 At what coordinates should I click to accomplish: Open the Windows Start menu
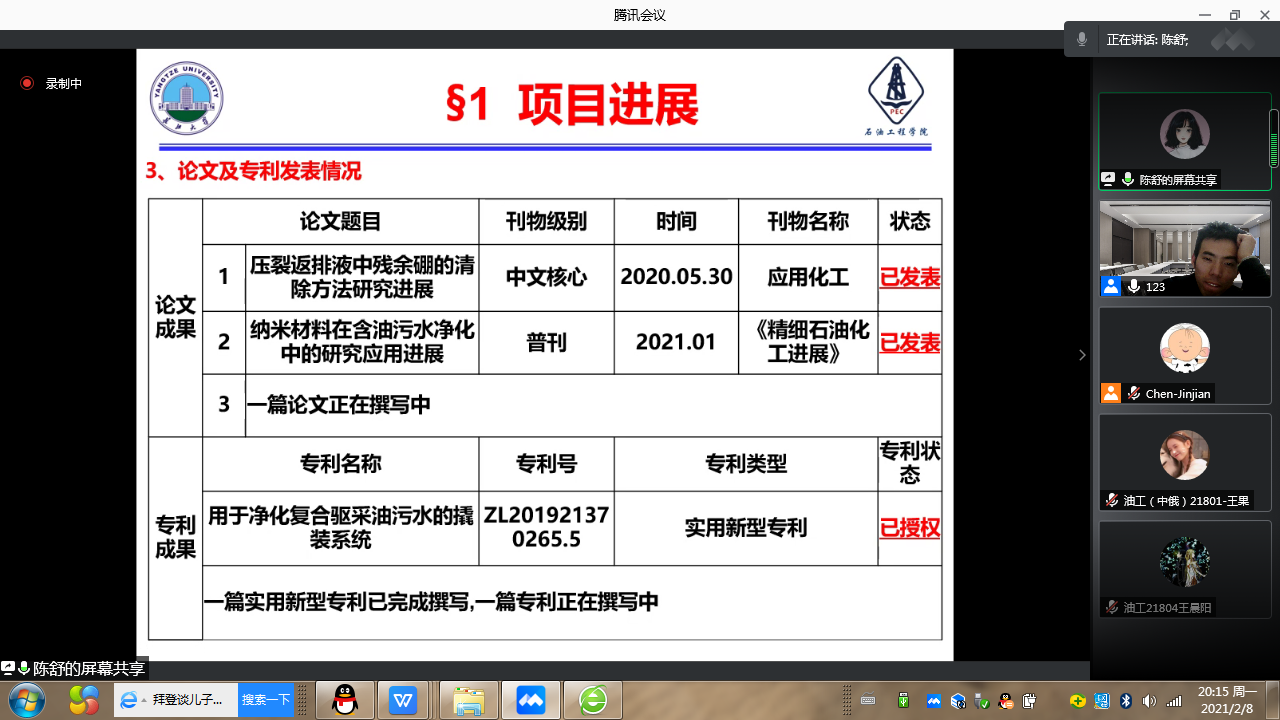pos(25,699)
